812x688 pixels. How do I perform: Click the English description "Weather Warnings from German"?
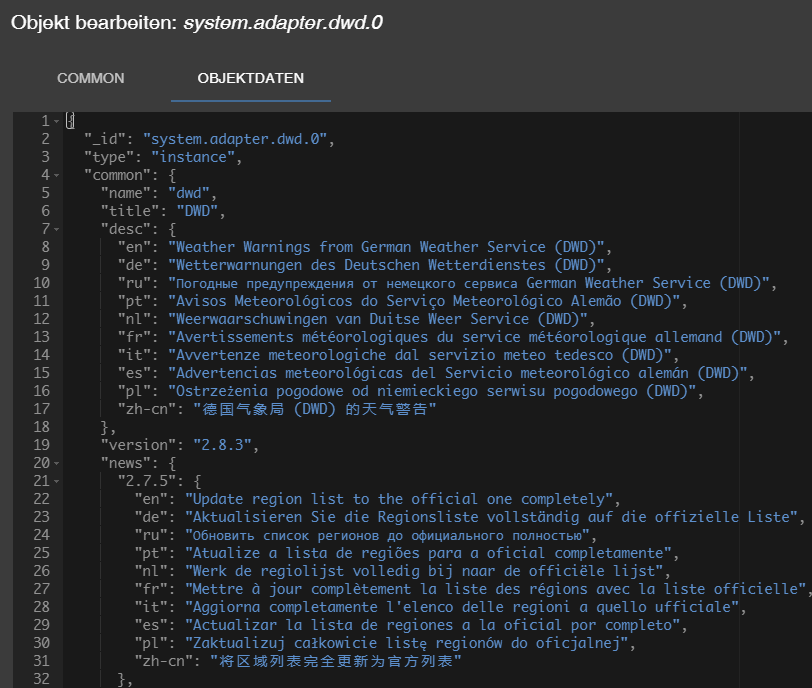pyautogui.click(x=293, y=247)
